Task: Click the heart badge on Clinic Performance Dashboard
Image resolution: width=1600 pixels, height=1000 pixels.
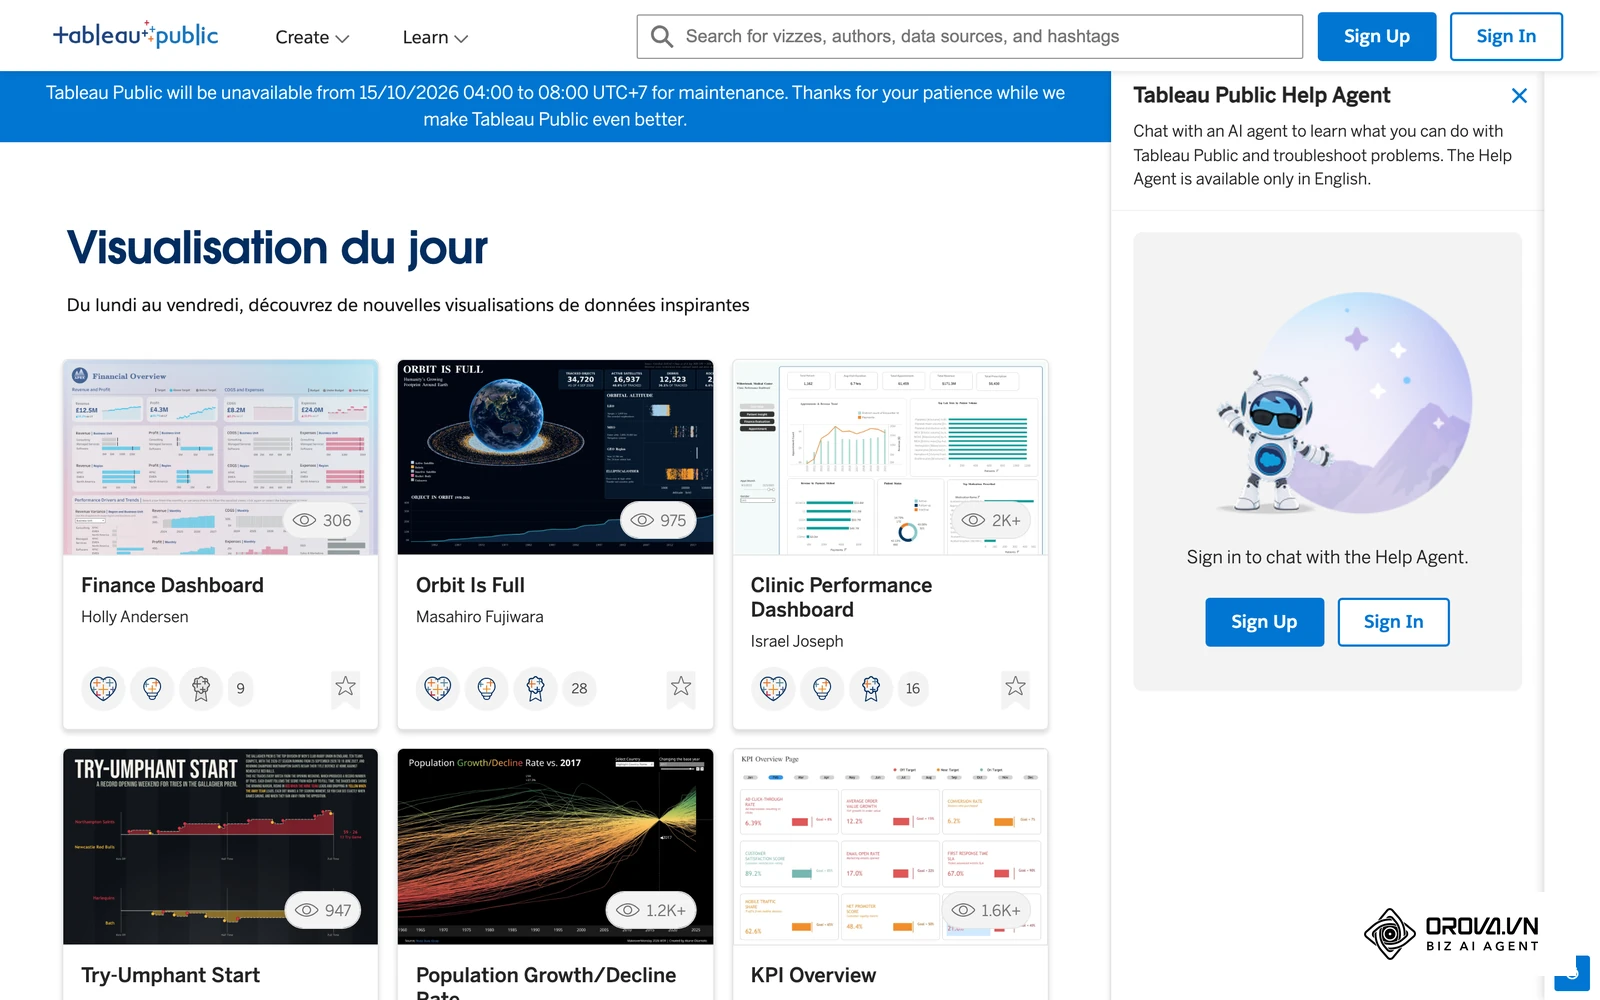Action: coord(773,688)
